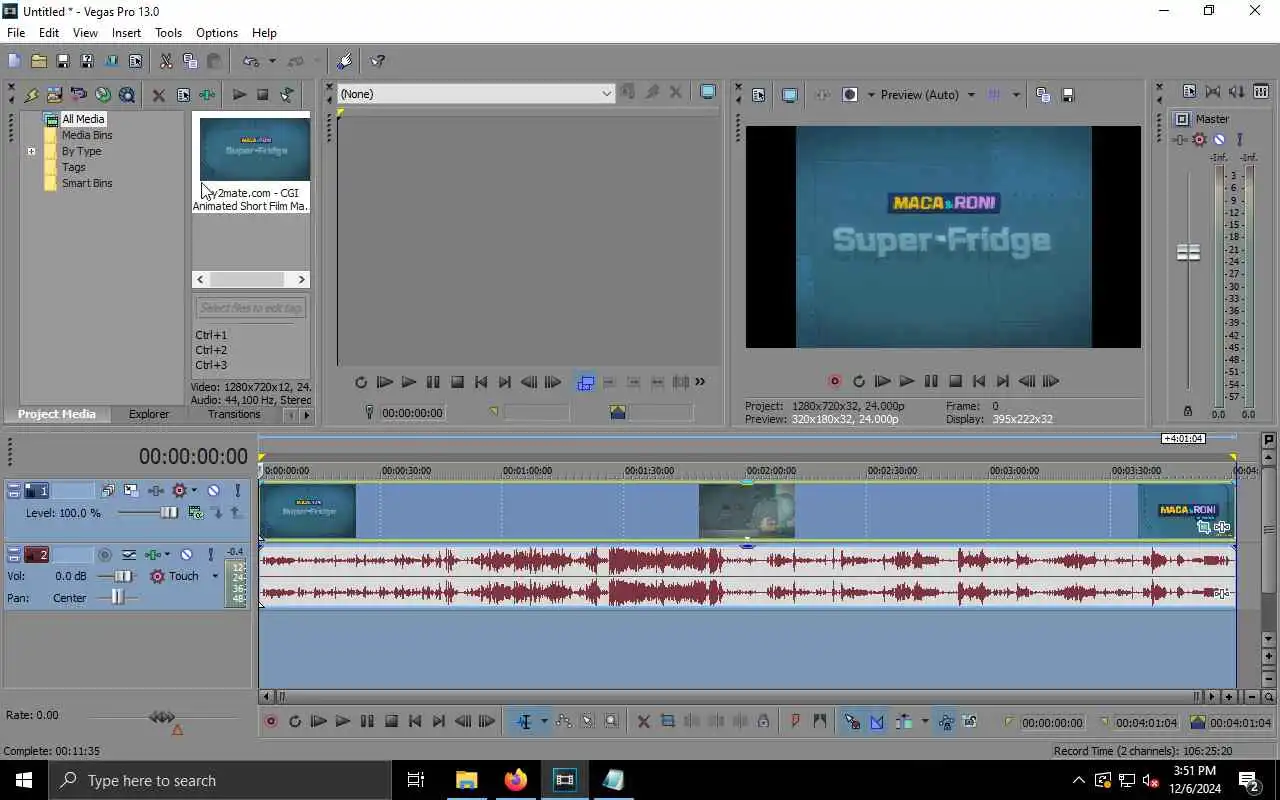Delete selected events with timeline X
Viewport: 1280px width, 800px height.
click(643, 721)
